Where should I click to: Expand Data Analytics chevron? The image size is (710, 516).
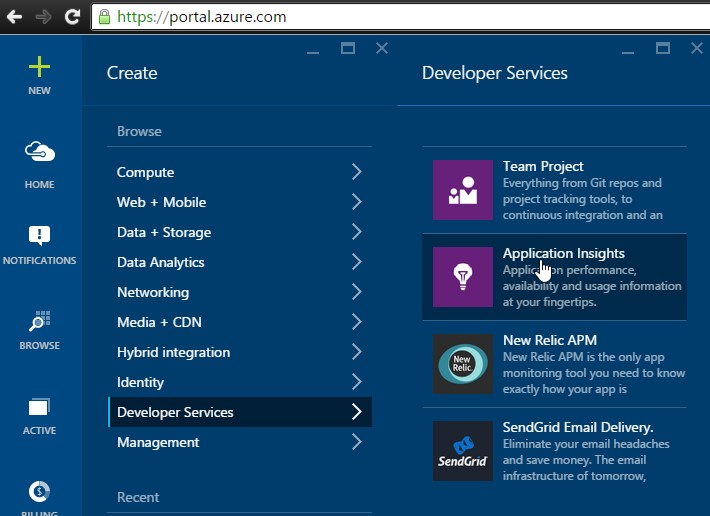pos(357,262)
